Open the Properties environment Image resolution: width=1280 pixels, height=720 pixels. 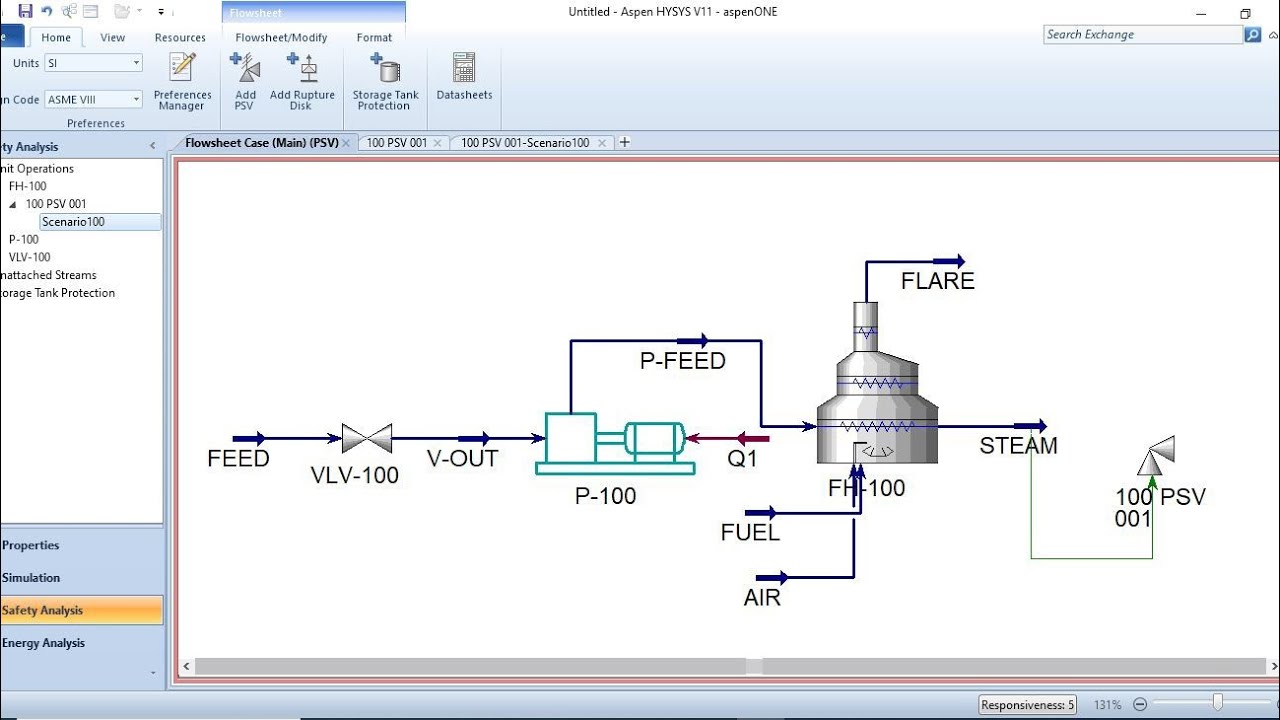tap(82, 545)
